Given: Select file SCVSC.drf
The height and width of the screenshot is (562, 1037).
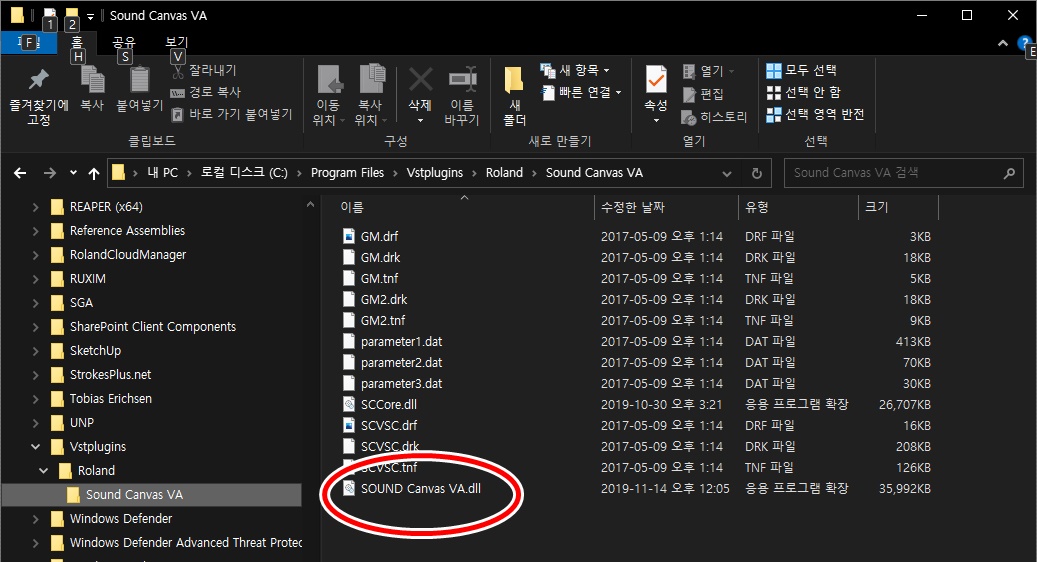Looking at the screenshot, I should (x=389, y=426).
